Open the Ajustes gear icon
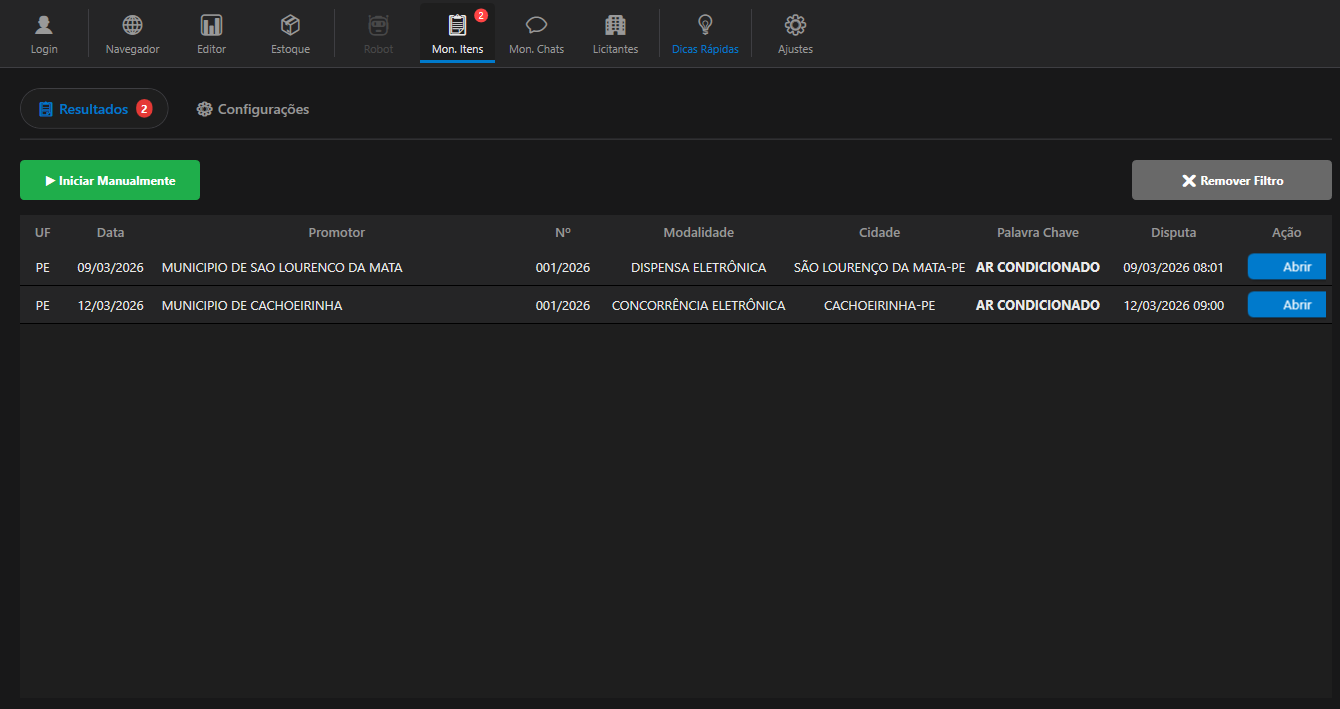Screen dimensions: 1340x709 pos(795,26)
